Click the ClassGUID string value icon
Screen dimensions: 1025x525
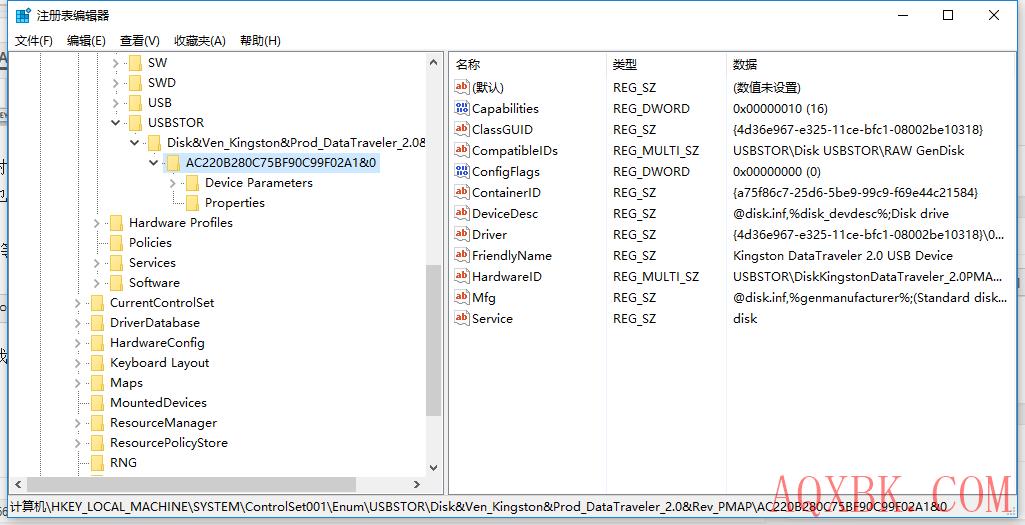[462, 129]
